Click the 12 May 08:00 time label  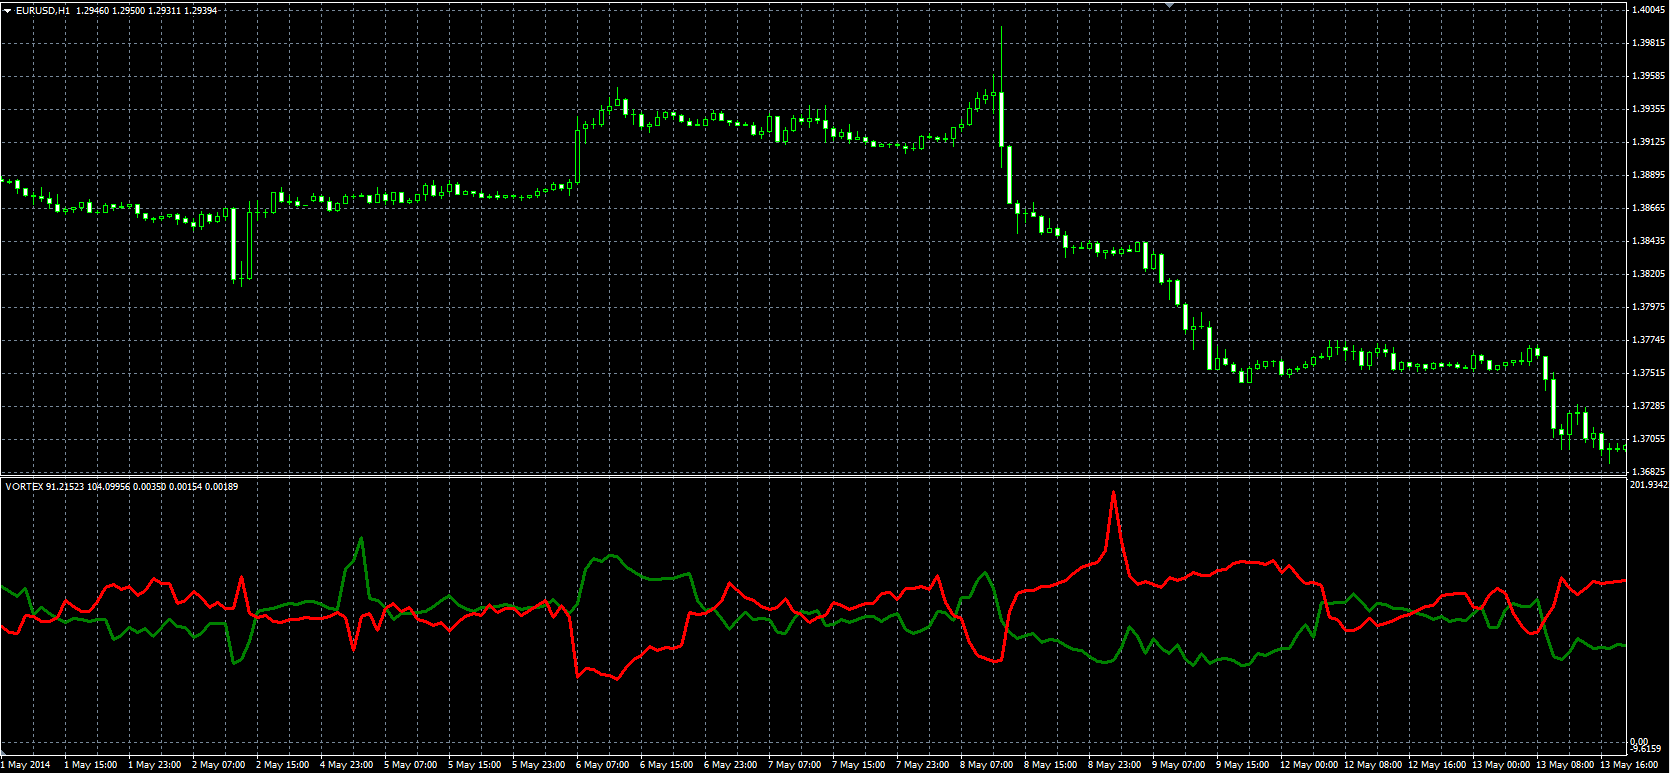[x=1374, y=765]
